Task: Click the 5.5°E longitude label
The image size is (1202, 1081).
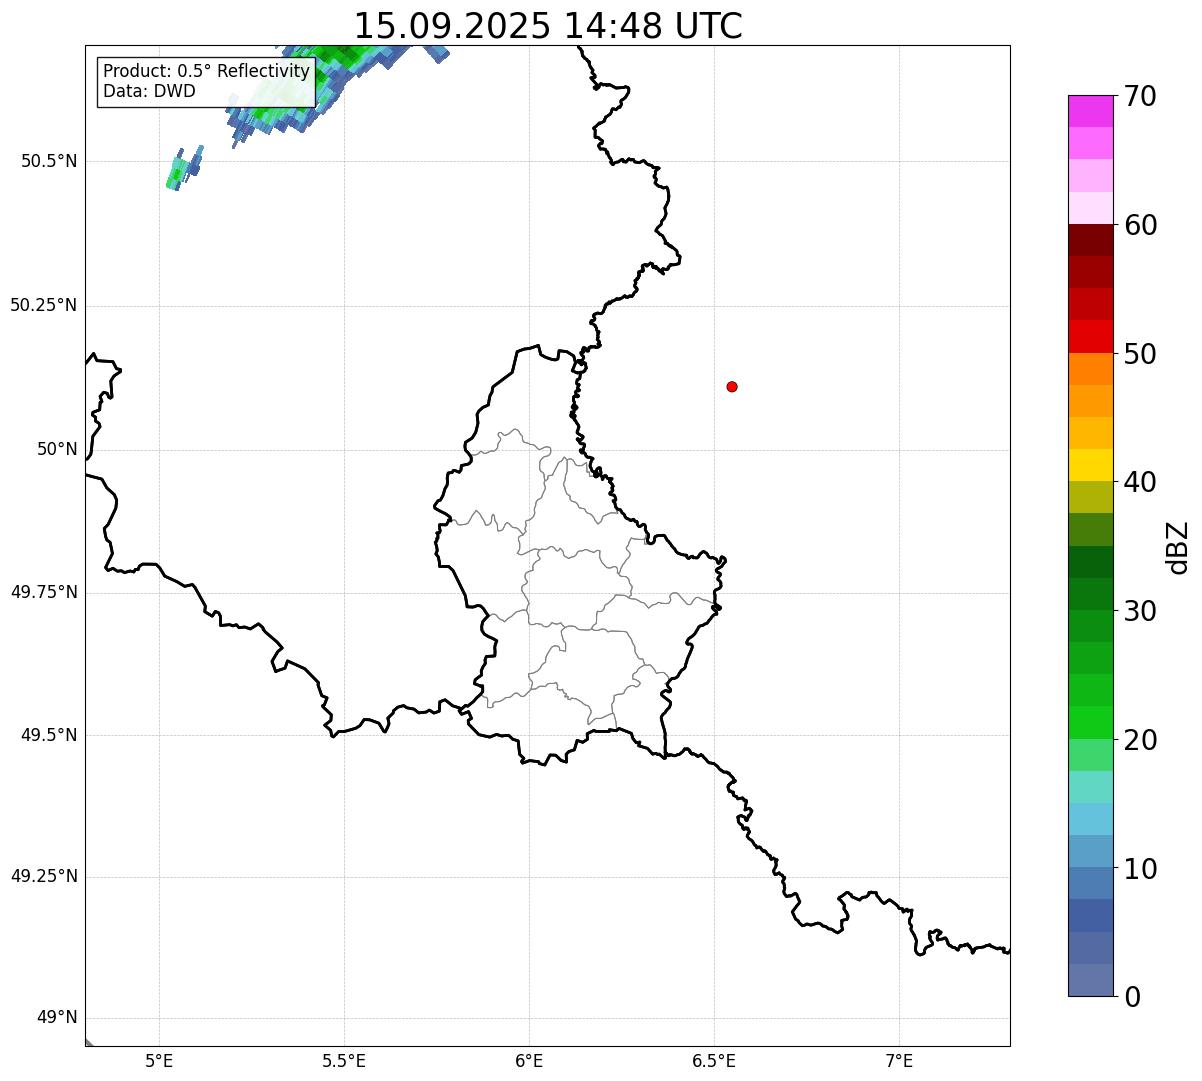Action: click(344, 1061)
